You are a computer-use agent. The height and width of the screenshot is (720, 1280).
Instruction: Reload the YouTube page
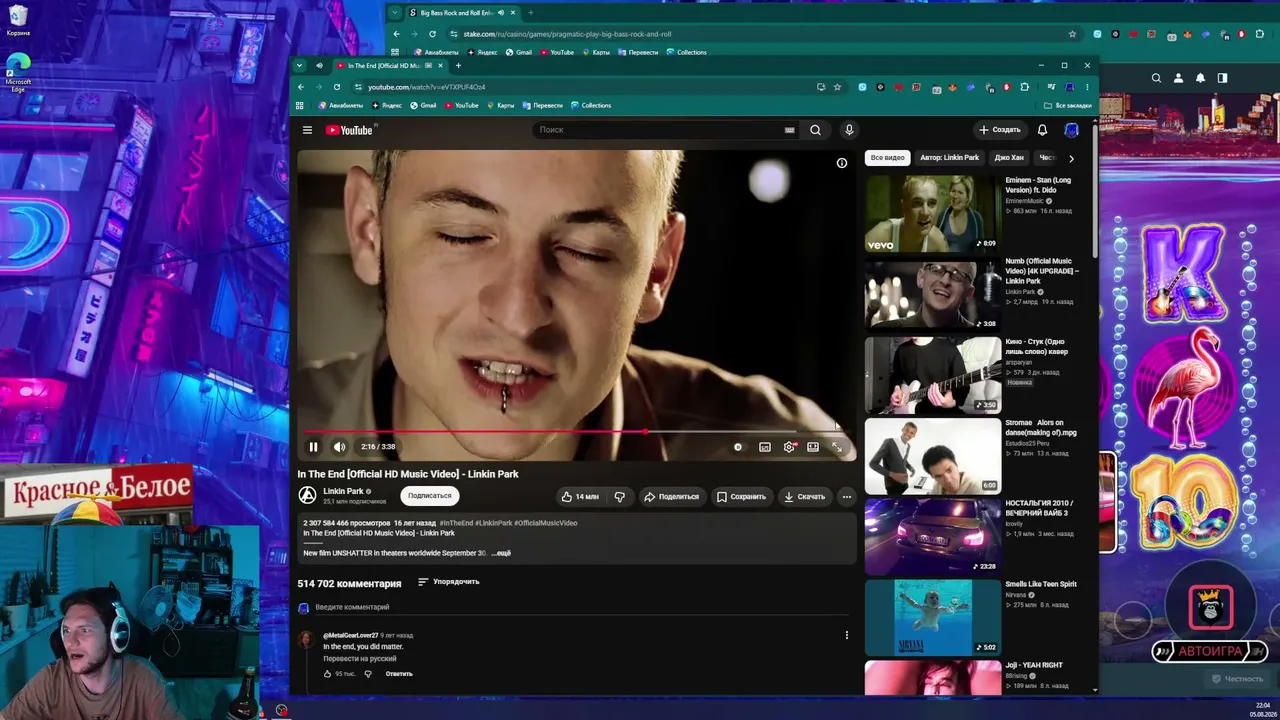click(337, 87)
